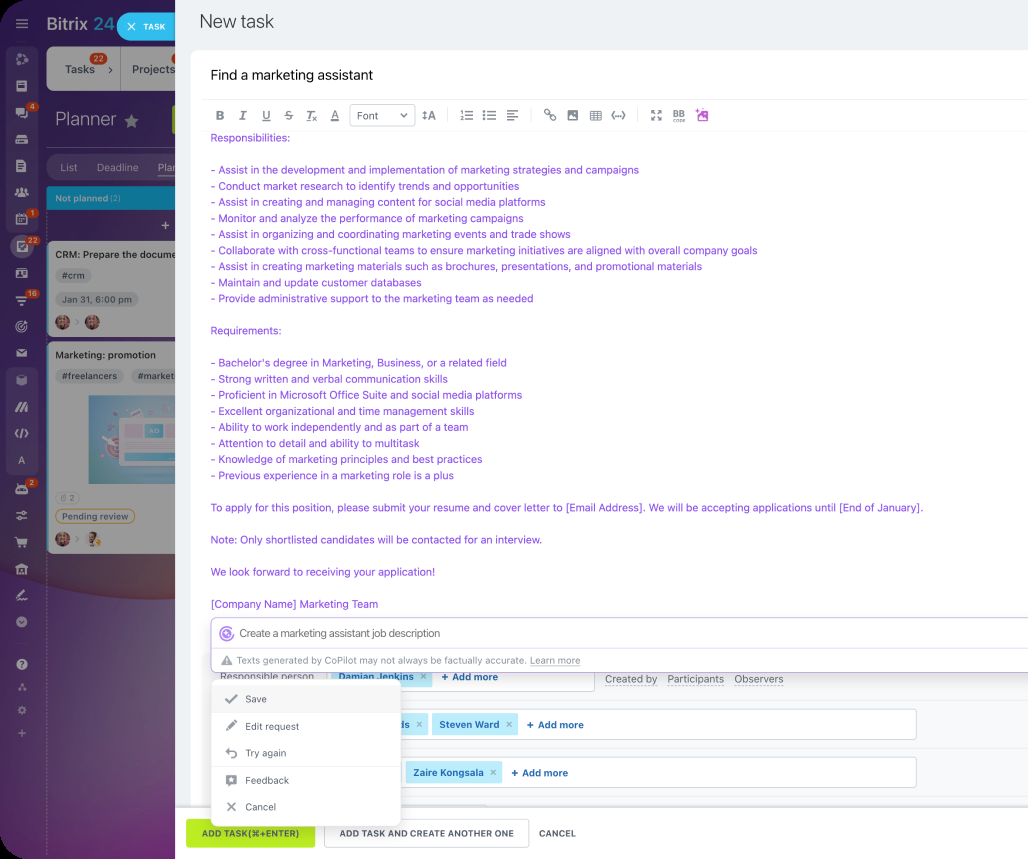Open the Learn more link

click(553, 660)
